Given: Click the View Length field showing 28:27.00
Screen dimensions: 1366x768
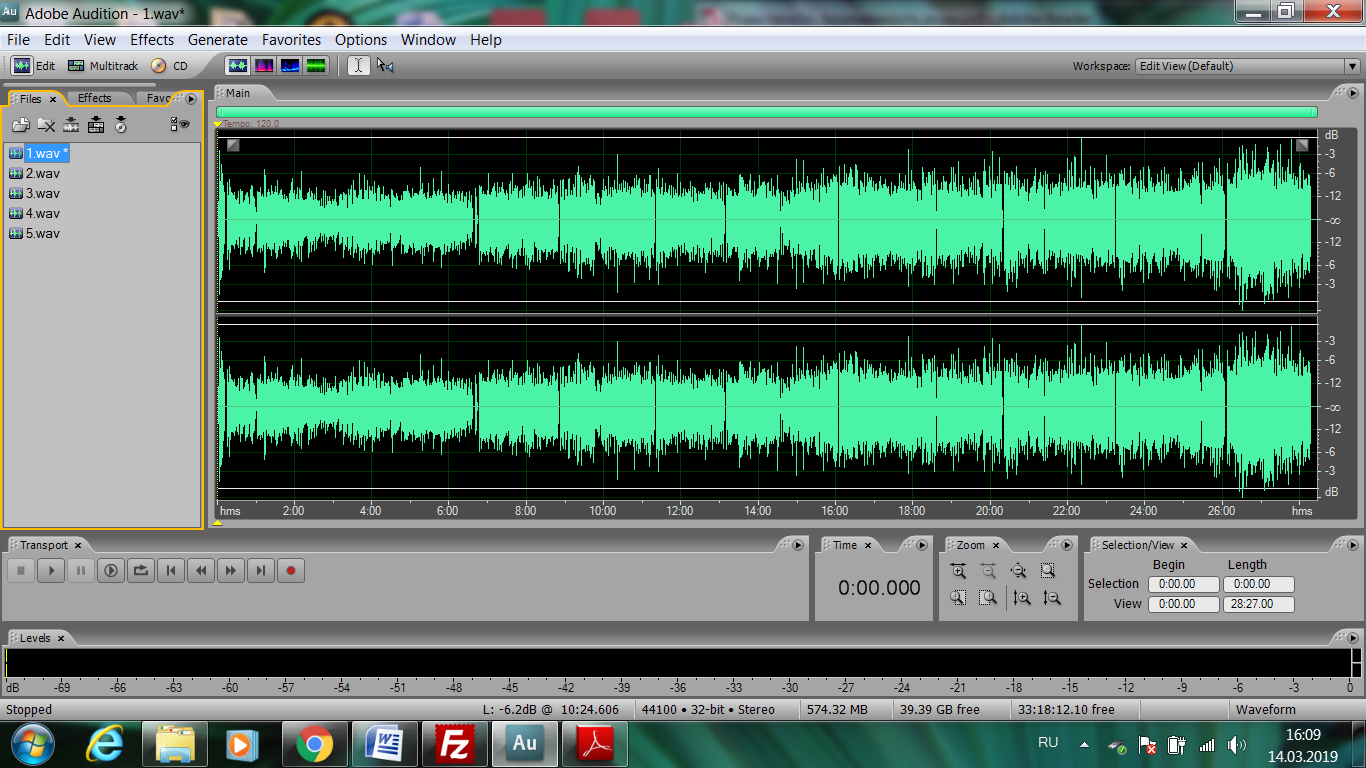Looking at the screenshot, I should [x=1258, y=604].
